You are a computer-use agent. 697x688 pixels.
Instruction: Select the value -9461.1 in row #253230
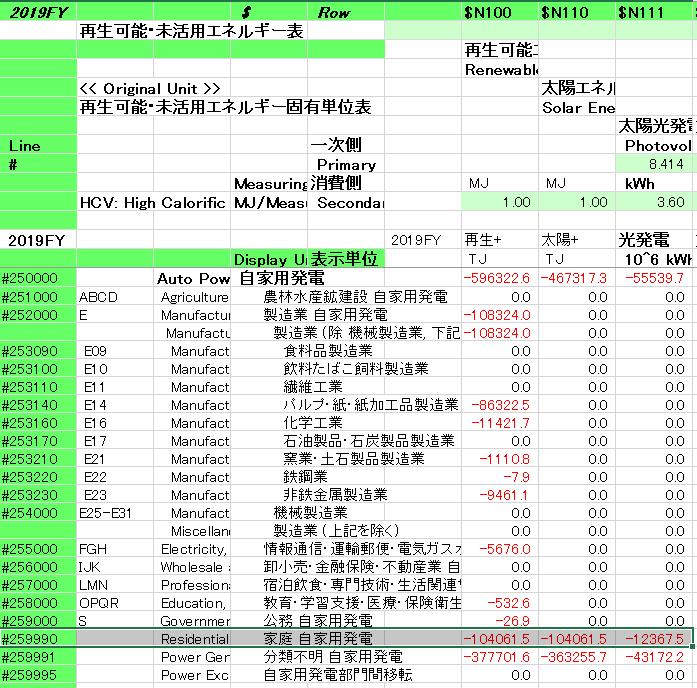pos(500,495)
